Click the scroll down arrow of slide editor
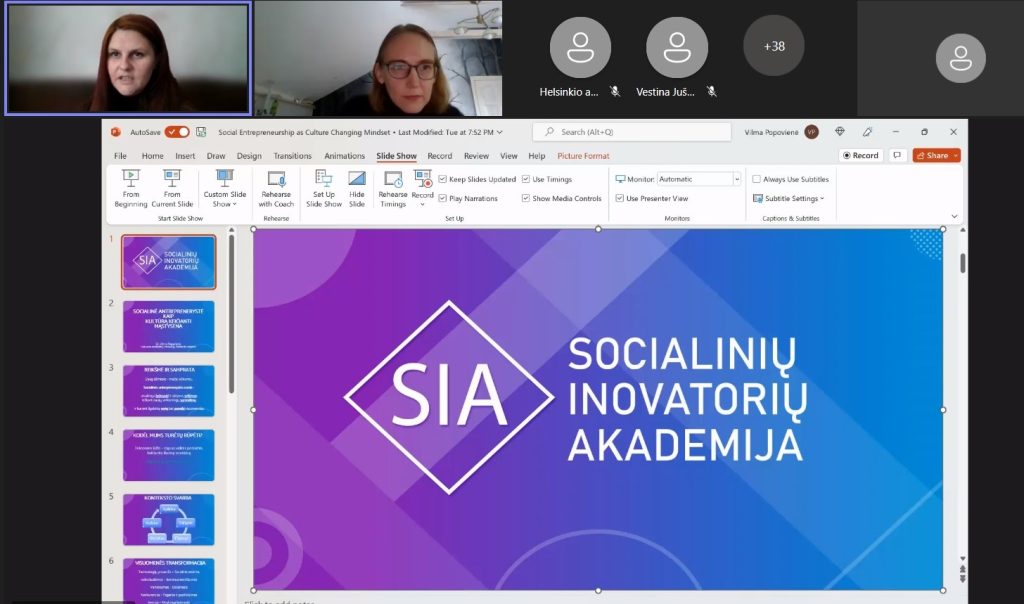This screenshot has width=1024, height=604. click(963, 559)
